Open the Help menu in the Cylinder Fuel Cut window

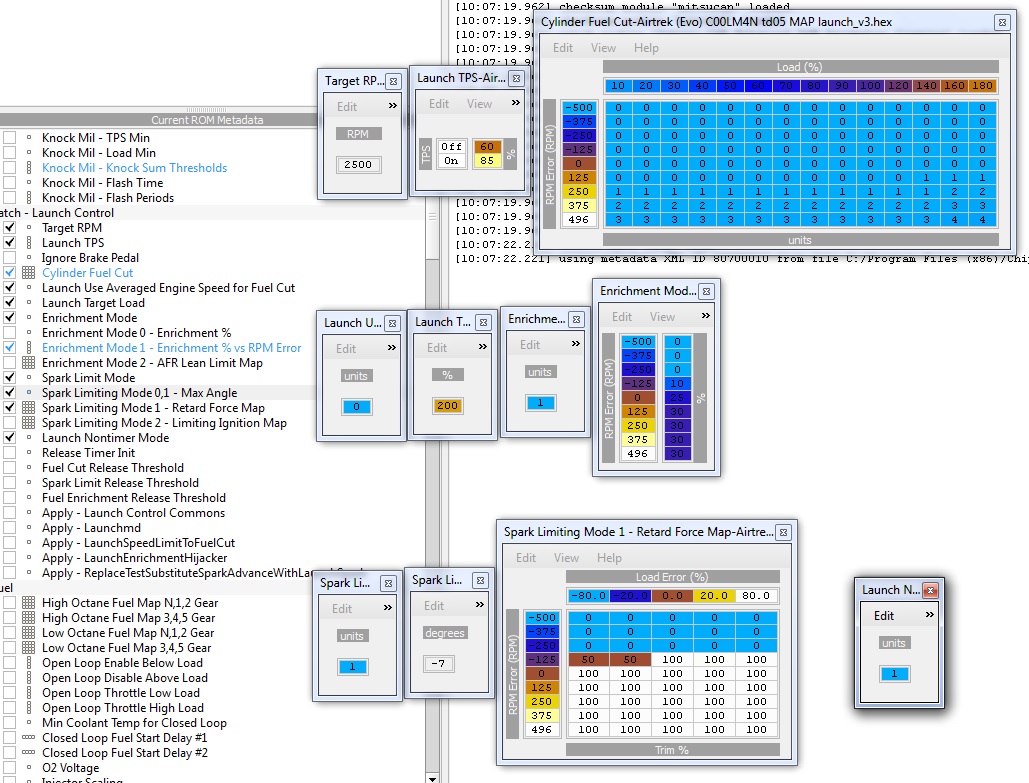point(646,48)
